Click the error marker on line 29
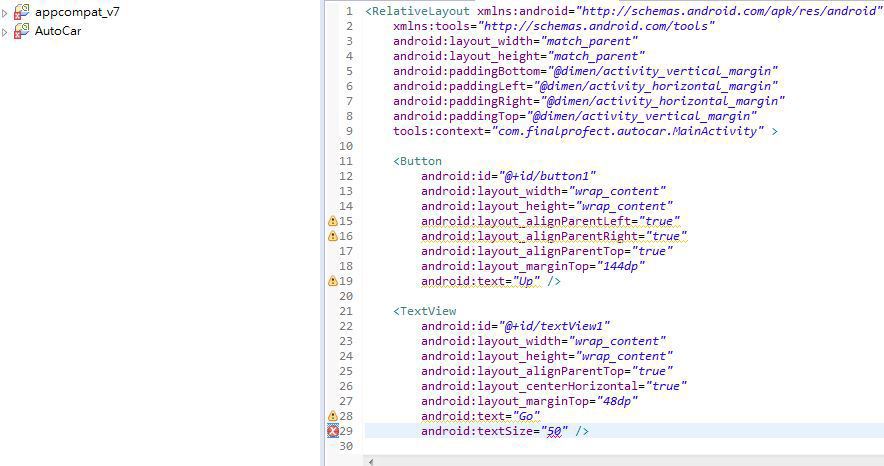The image size is (884, 466). pos(333,431)
